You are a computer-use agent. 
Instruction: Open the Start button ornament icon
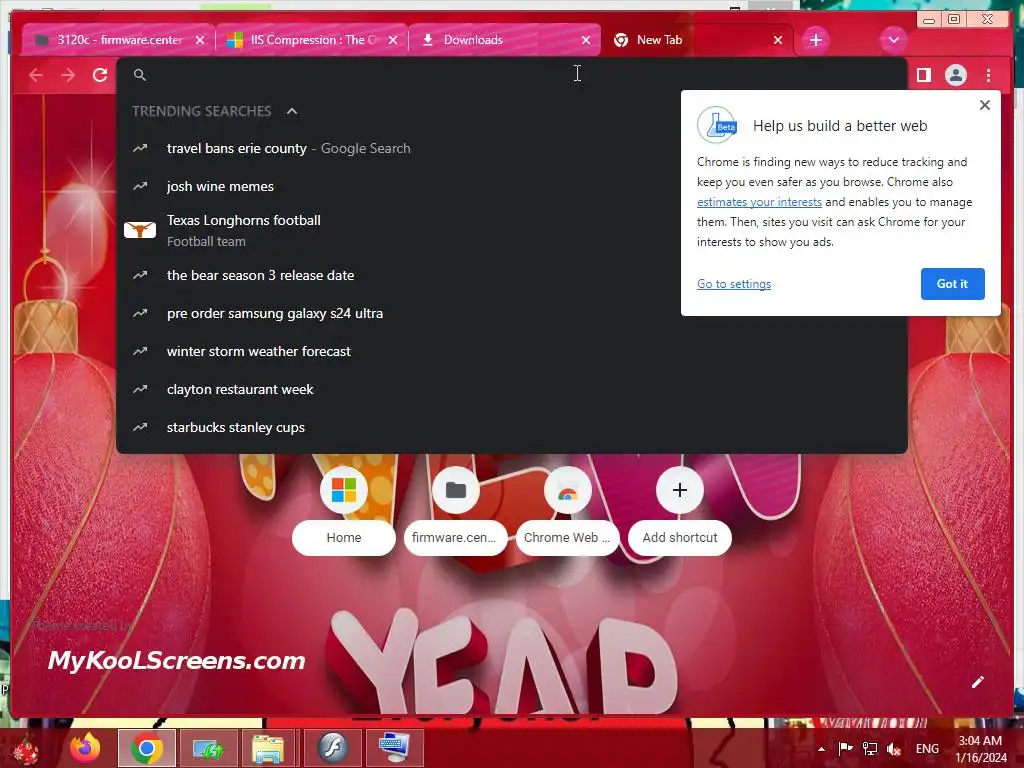[x=26, y=749]
